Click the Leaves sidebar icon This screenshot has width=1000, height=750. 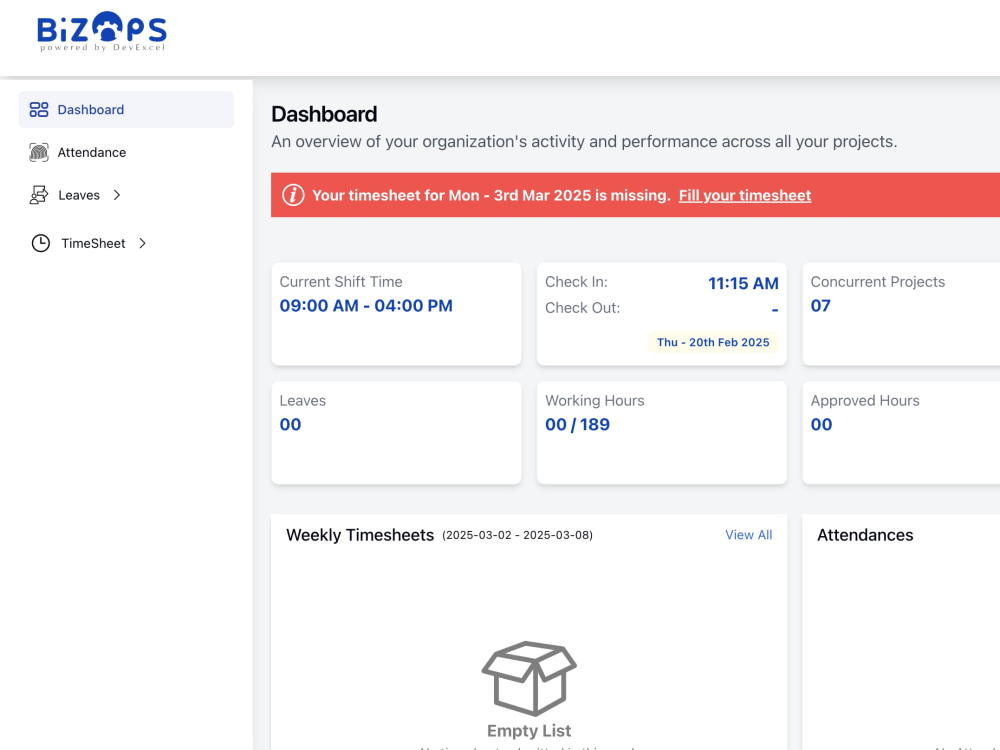(39, 195)
